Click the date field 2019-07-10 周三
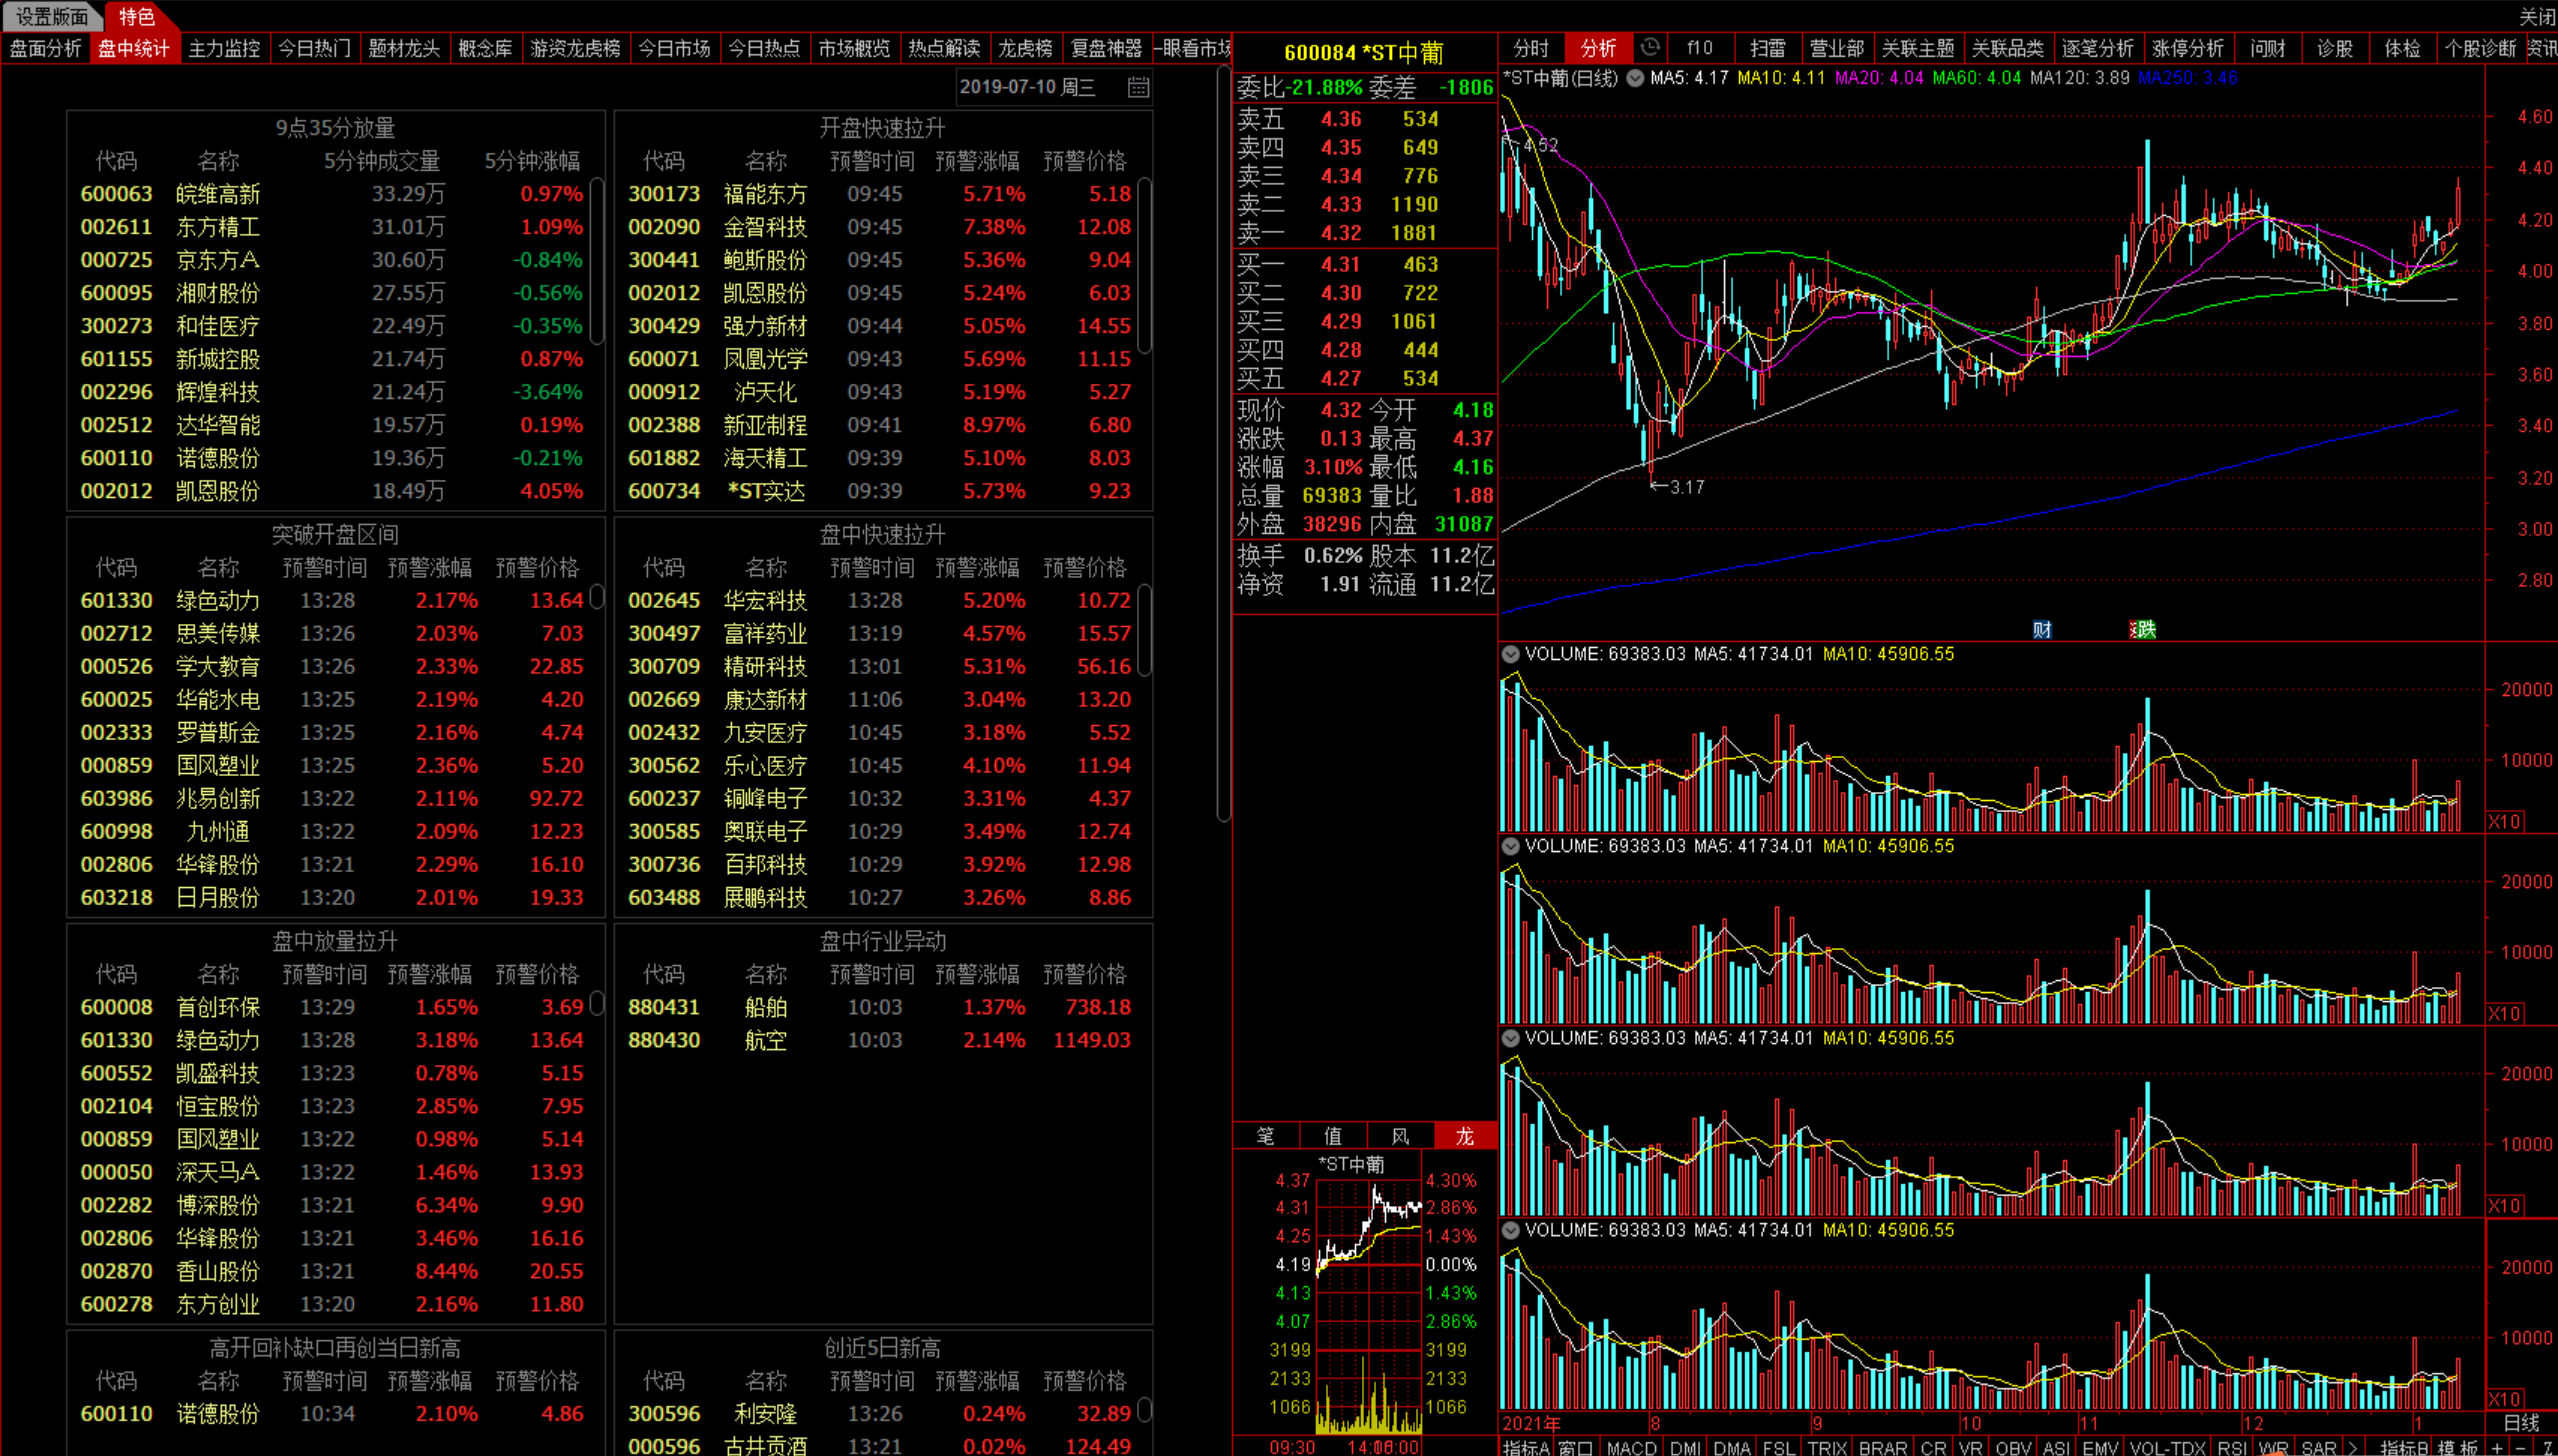The image size is (2558, 1456). point(1027,87)
